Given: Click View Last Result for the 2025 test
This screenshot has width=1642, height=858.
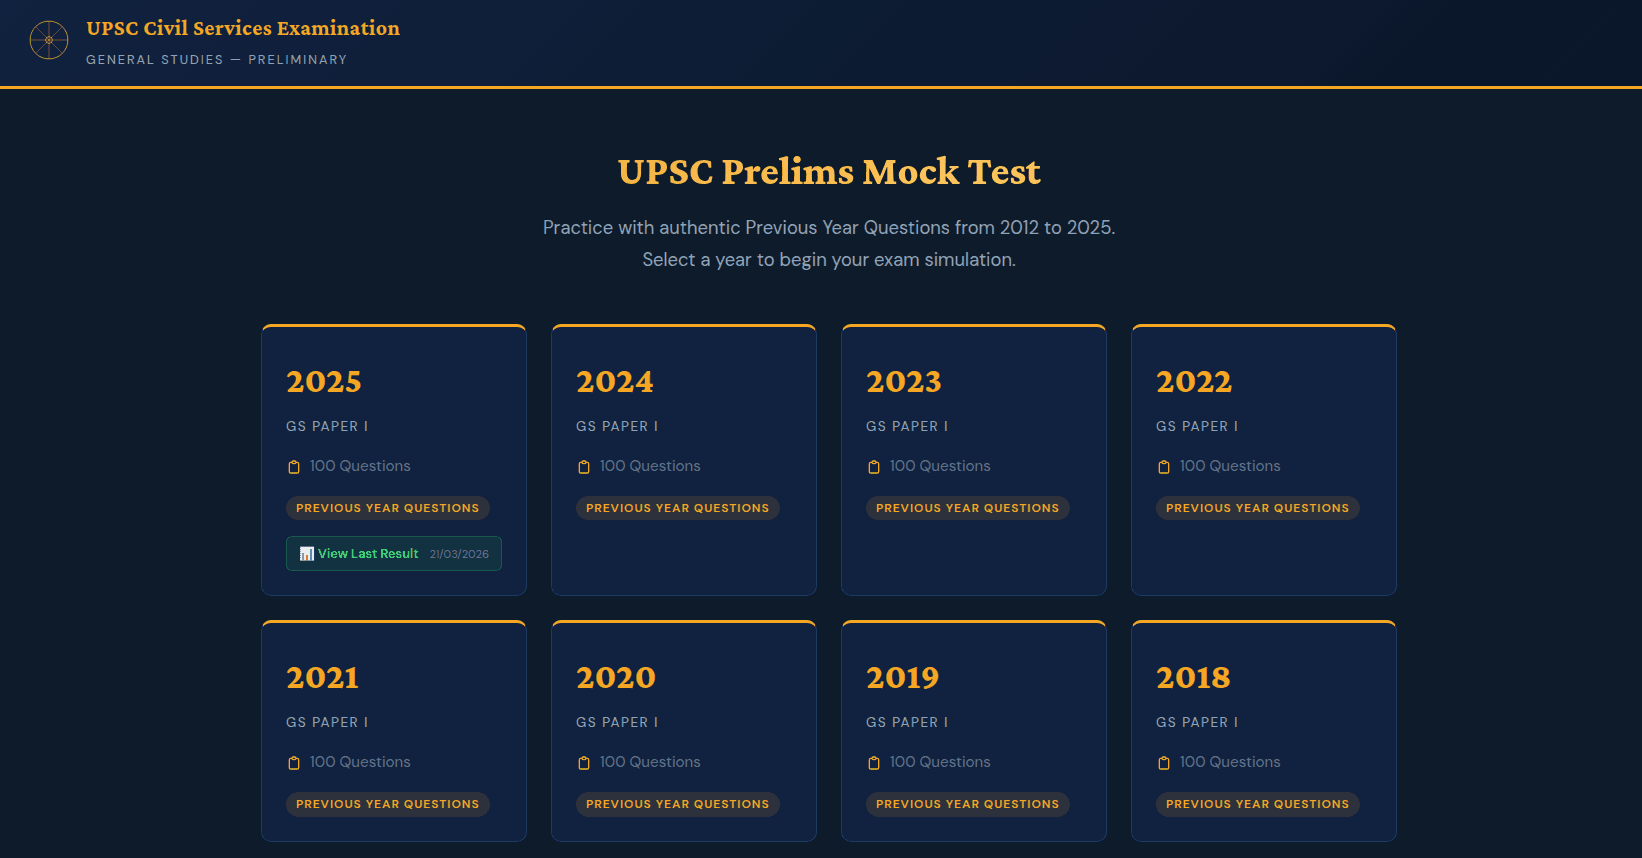Looking at the screenshot, I should [x=368, y=553].
